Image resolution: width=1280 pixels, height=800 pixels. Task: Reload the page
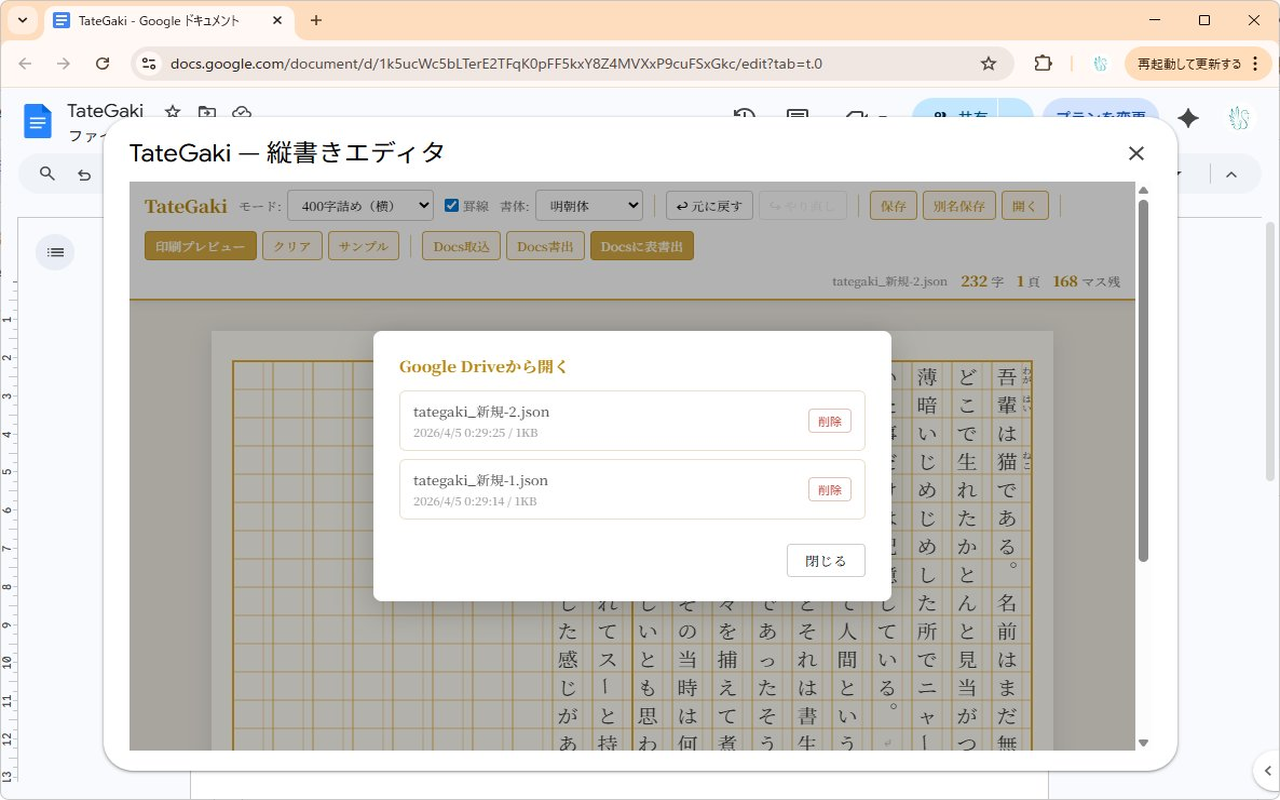[x=102, y=63]
